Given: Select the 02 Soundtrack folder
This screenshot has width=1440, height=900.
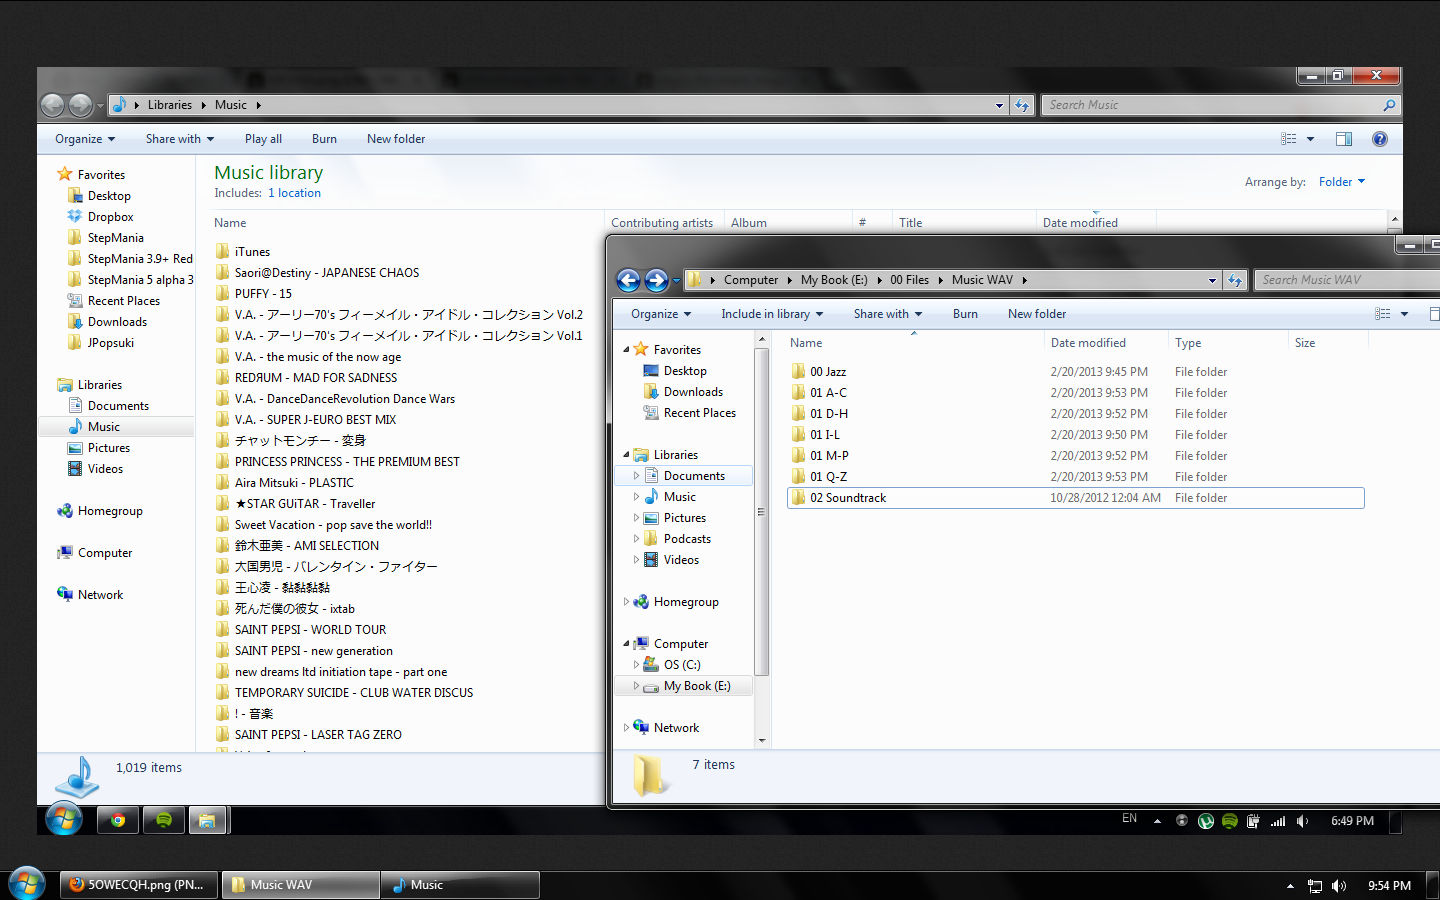Looking at the screenshot, I should pyautogui.click(x=1076, y=498).
